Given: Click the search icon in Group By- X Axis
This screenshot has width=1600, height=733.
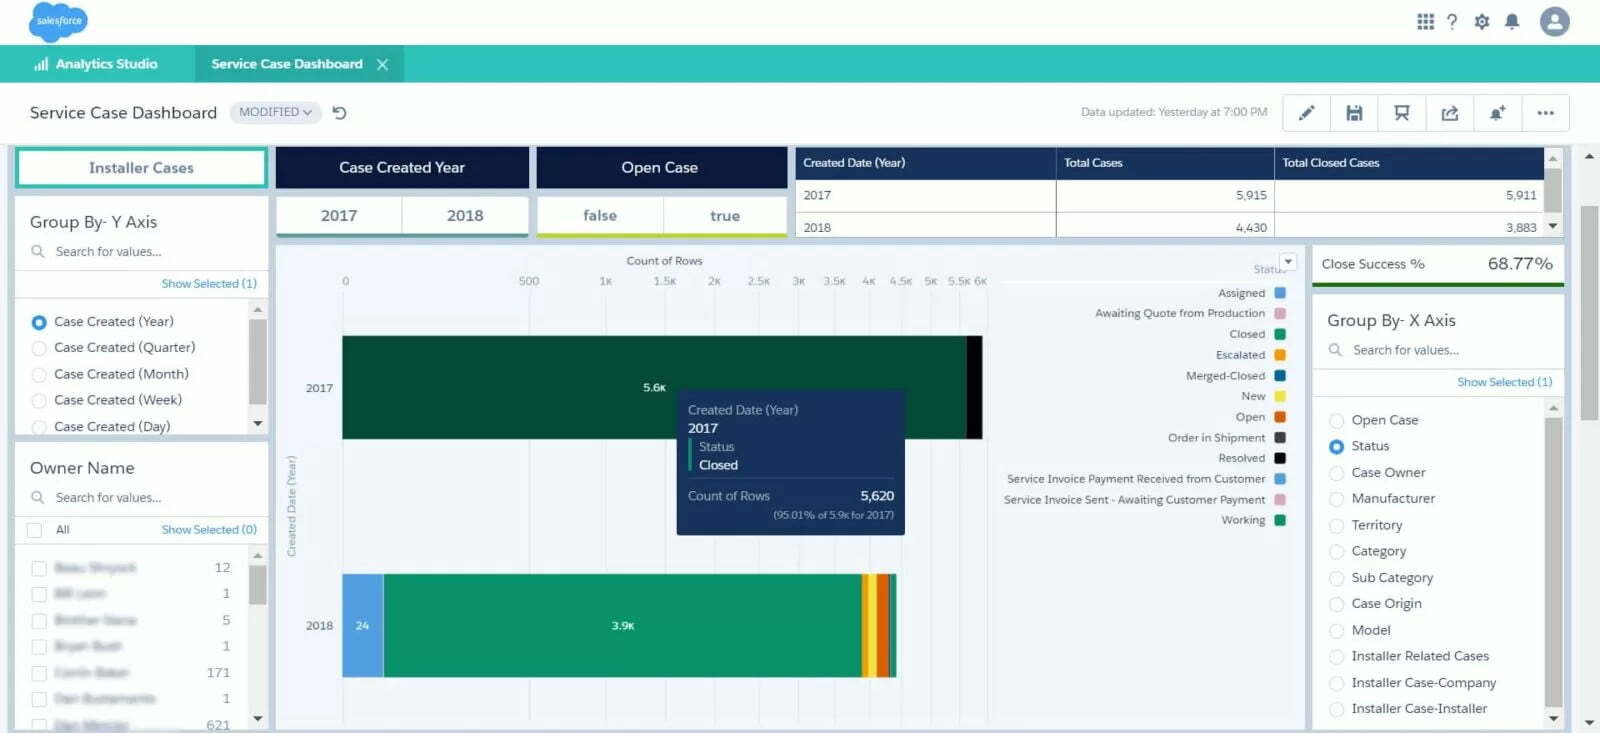Looking at the screenshot, I should tap(1335, 350).
